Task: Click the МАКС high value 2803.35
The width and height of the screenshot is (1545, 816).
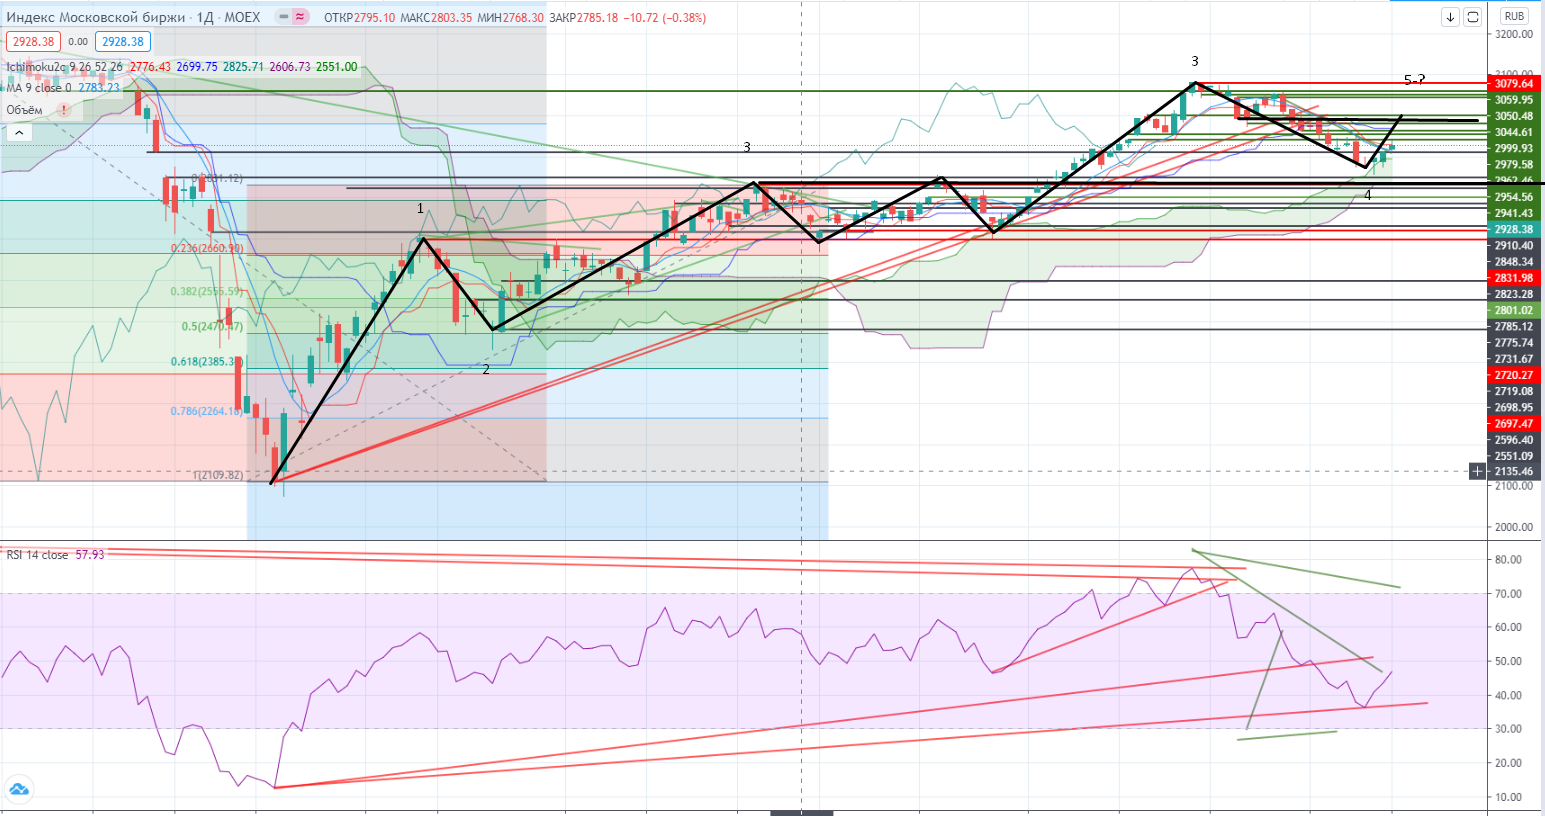Action: tap(452, 18)
